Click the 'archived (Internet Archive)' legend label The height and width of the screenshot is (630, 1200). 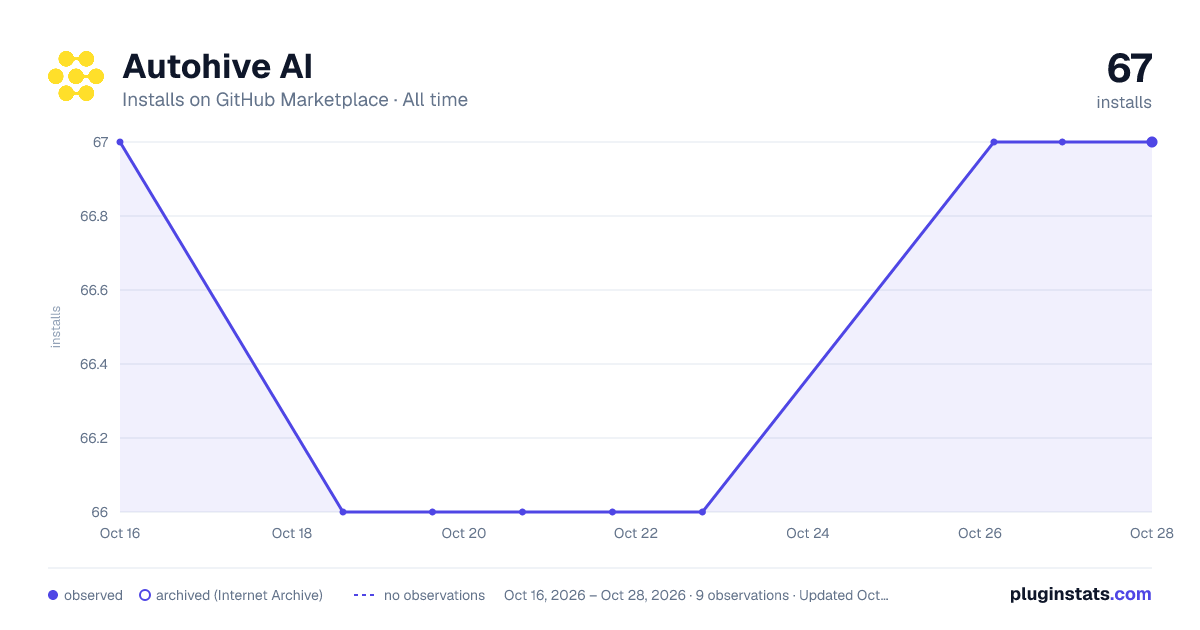click(239, 595)
